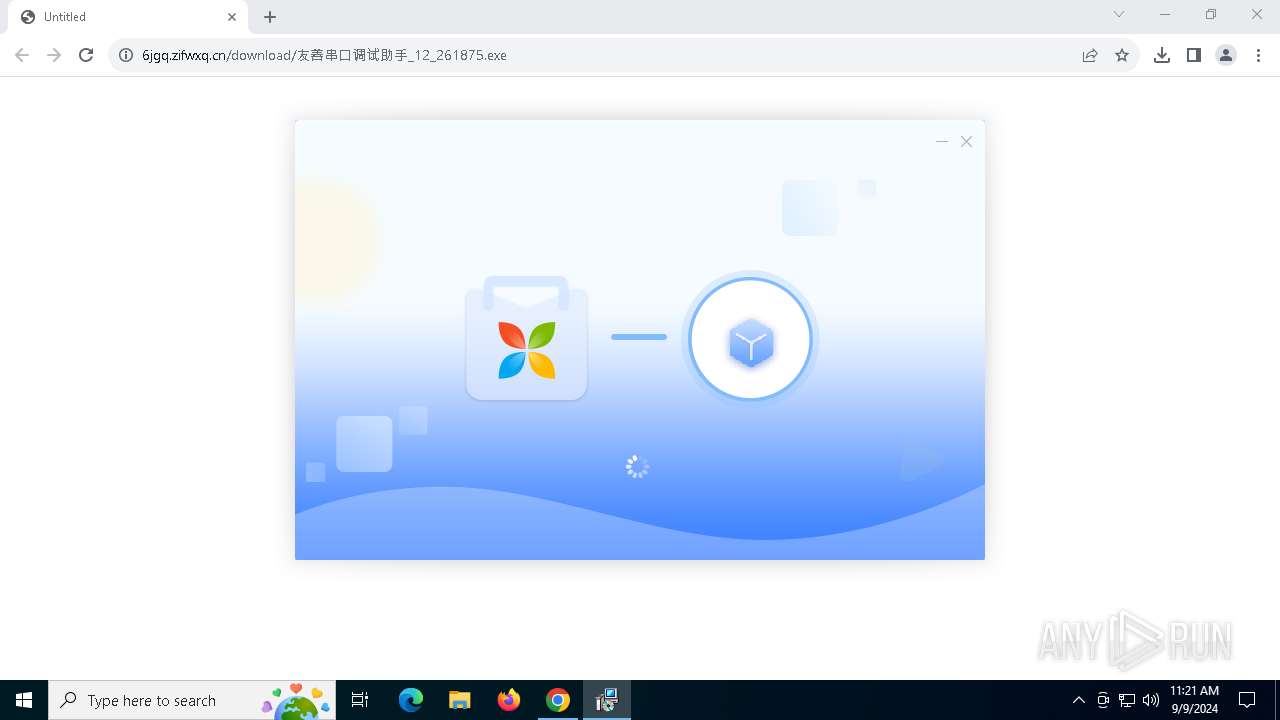Image resolution: width=1280 pixels, height=720 pixels.
Task: Open the Chrome downloads icon
Action: (x=1162, y=55)
